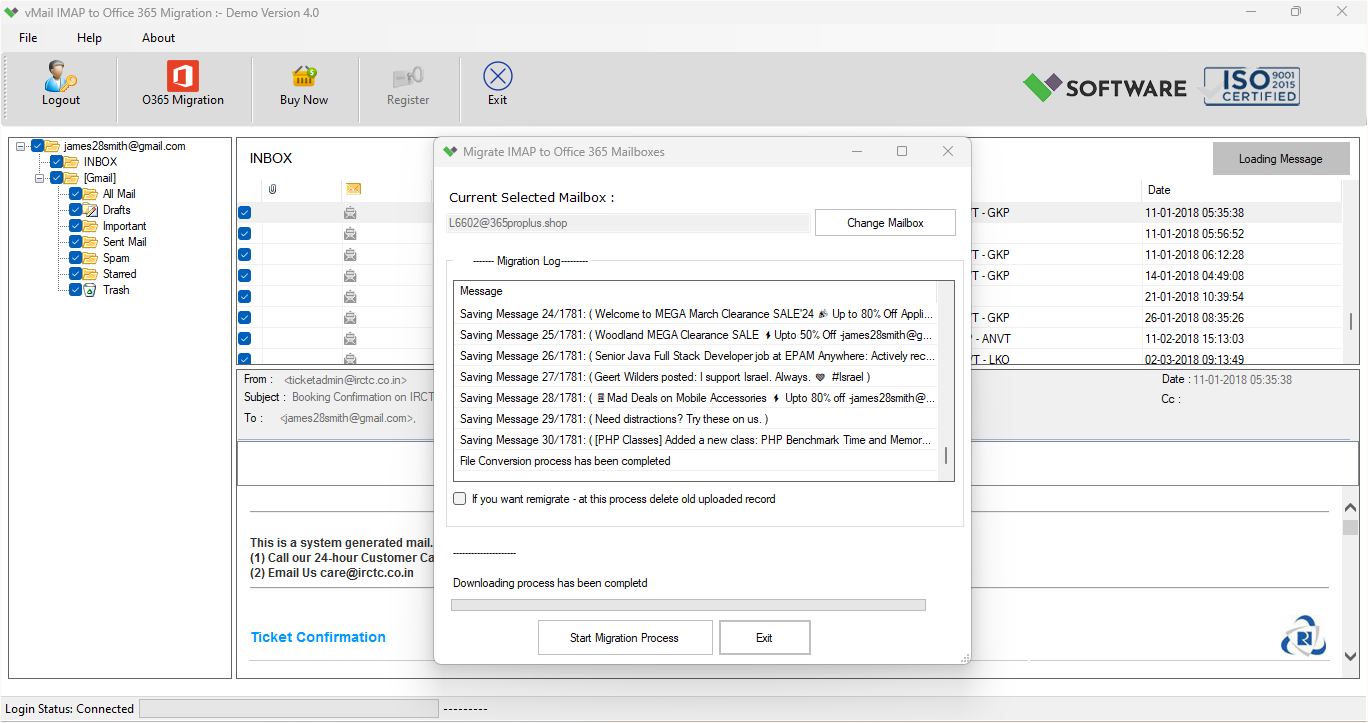Screen dimensions: 1368x723
Task: Uncheck the Important checkbox
Action: [76, 226]
